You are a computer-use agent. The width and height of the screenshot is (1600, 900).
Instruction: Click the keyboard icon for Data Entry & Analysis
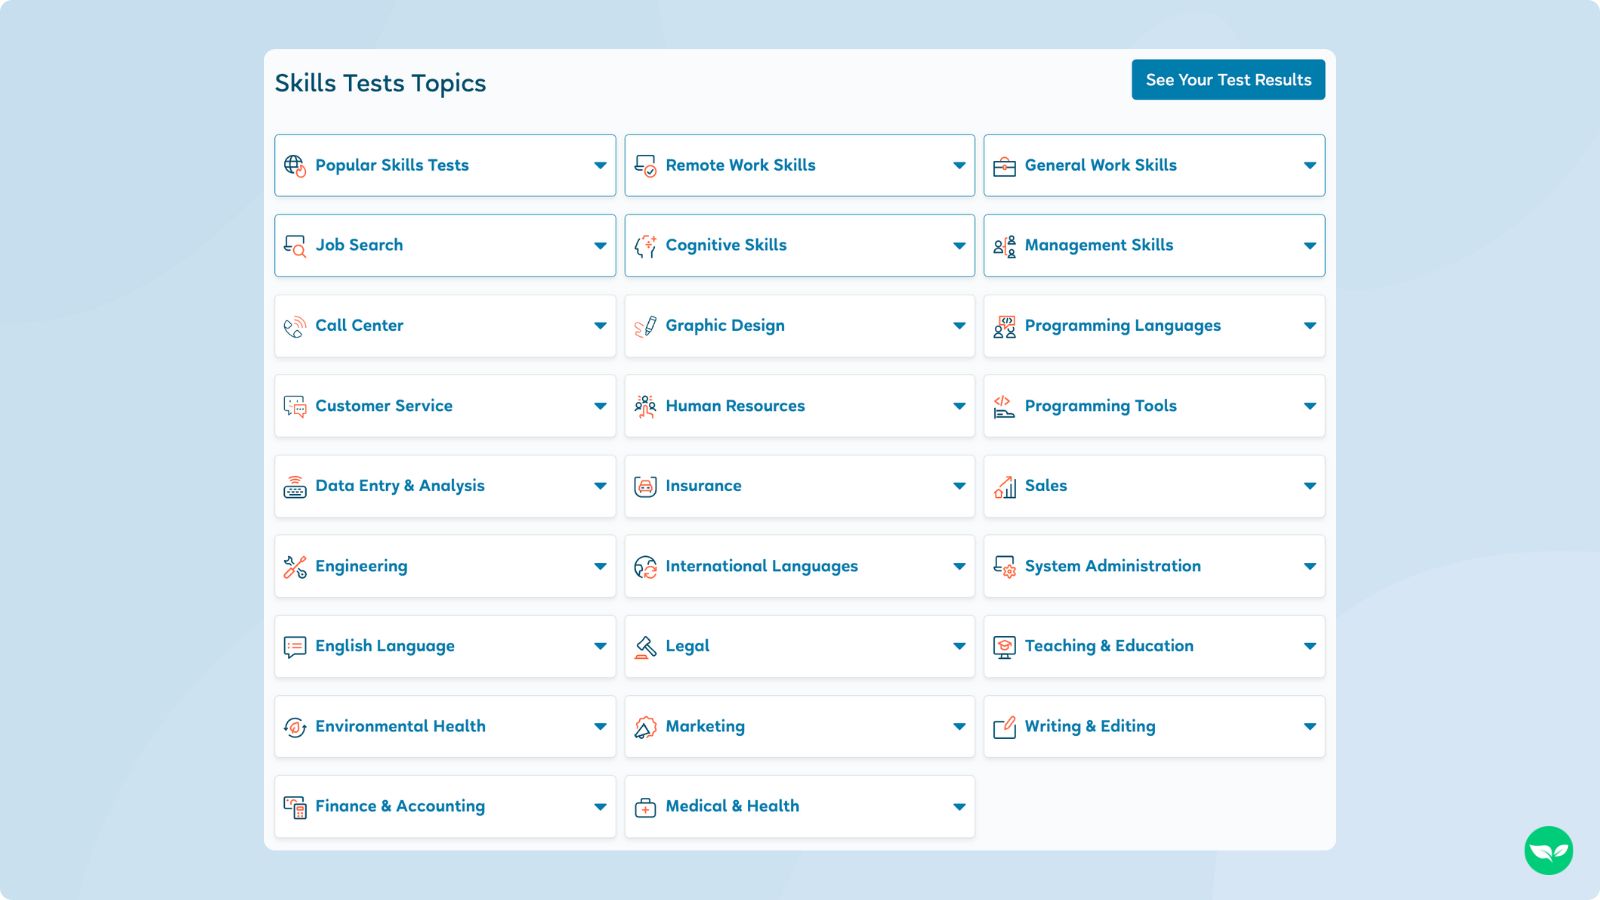pyautogui.click(x=293, y=485)
